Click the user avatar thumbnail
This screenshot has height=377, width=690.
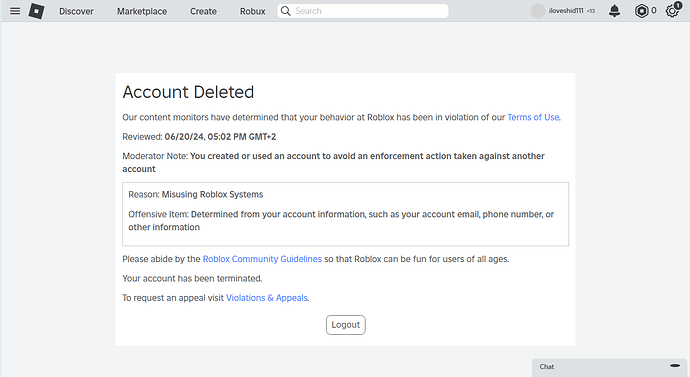538,11
